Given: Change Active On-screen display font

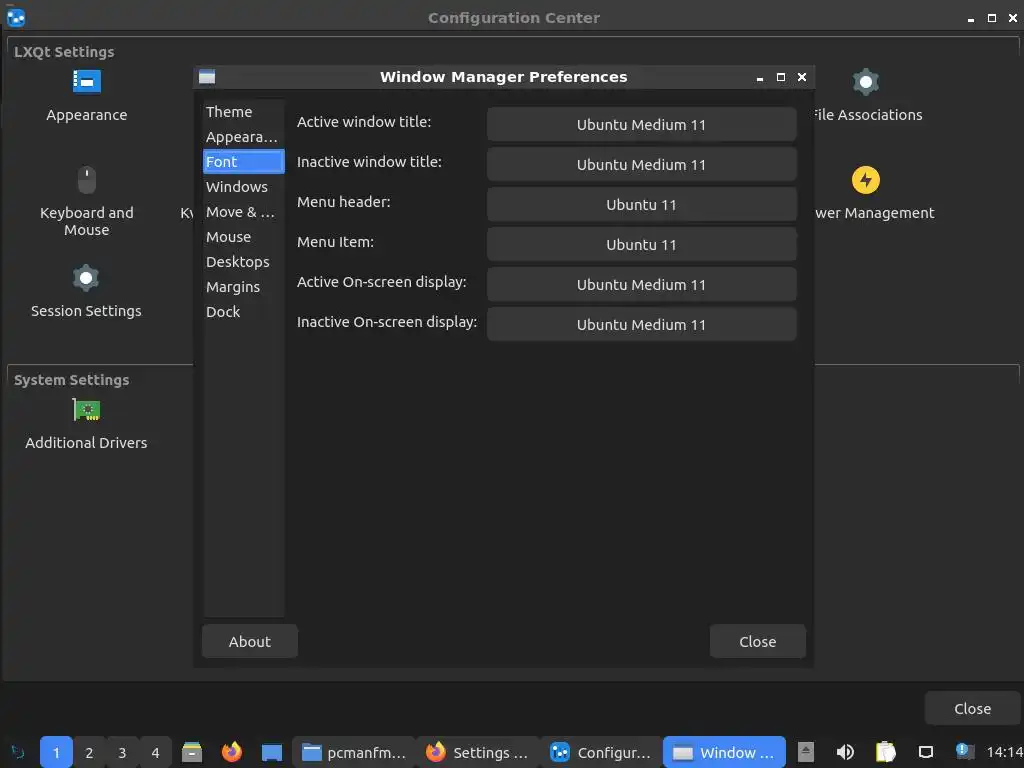Looking at the screenshot, I should tap(641, 285).
